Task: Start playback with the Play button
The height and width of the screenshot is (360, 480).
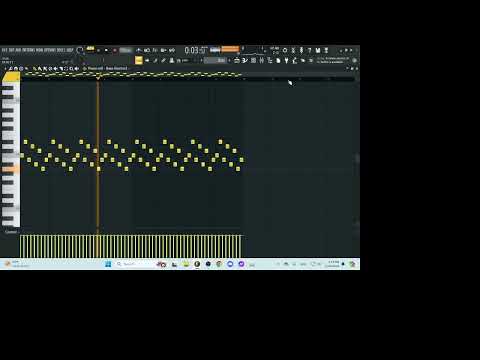Action: coord(99,50)
